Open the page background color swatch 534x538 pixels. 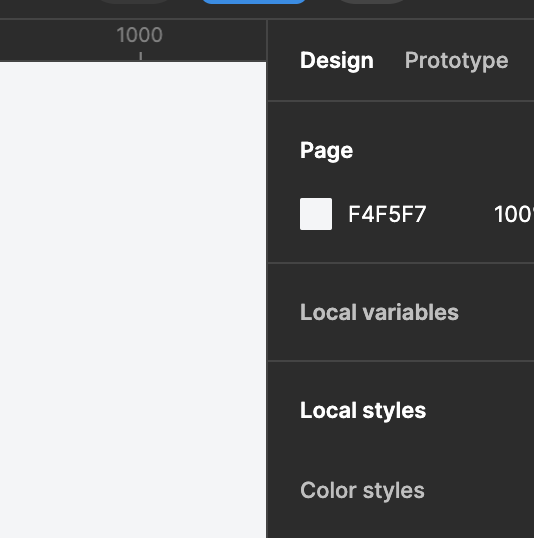click(316, 214)
